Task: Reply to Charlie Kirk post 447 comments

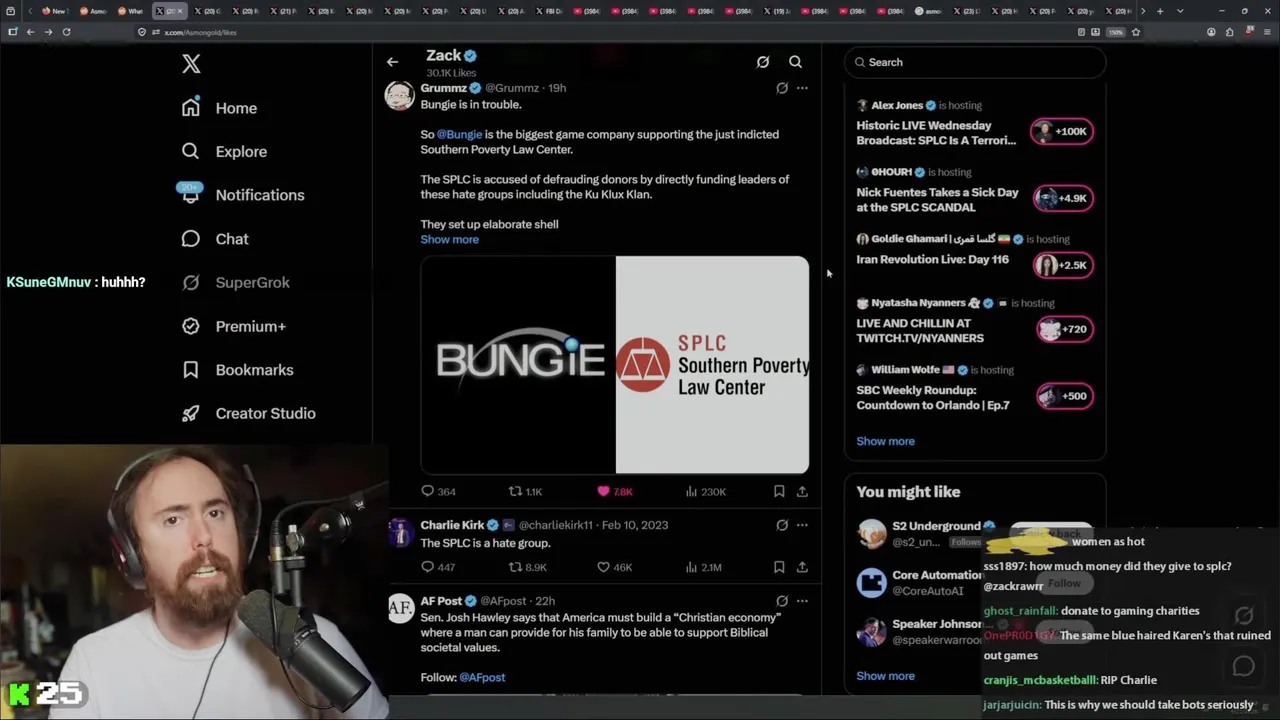Action: coord(438,567)
